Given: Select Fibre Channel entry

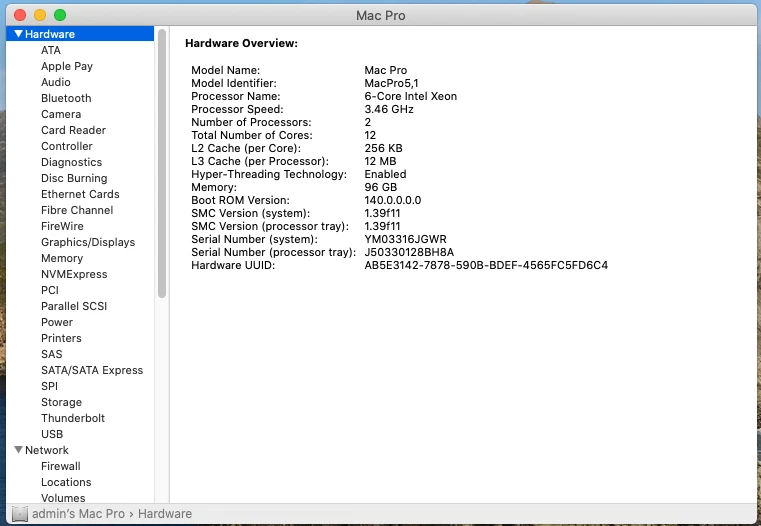Looking at the screenshot, I should click(77, 210).
